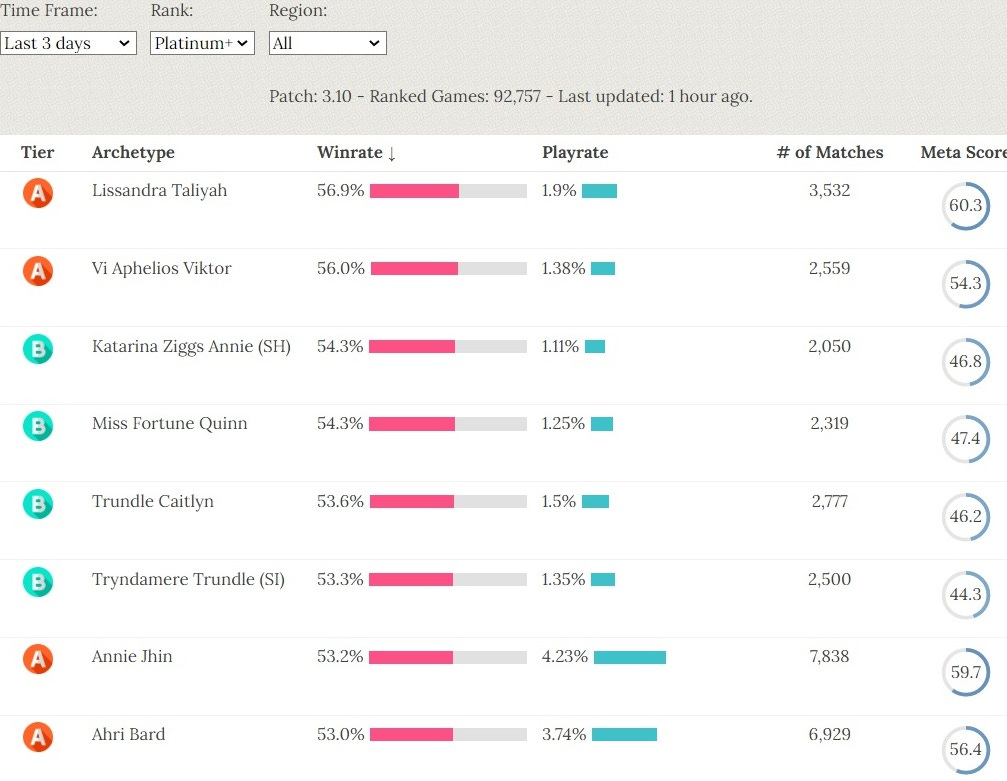Open the Tryndamere Trundle (SI) archetype

pos(188,579)
